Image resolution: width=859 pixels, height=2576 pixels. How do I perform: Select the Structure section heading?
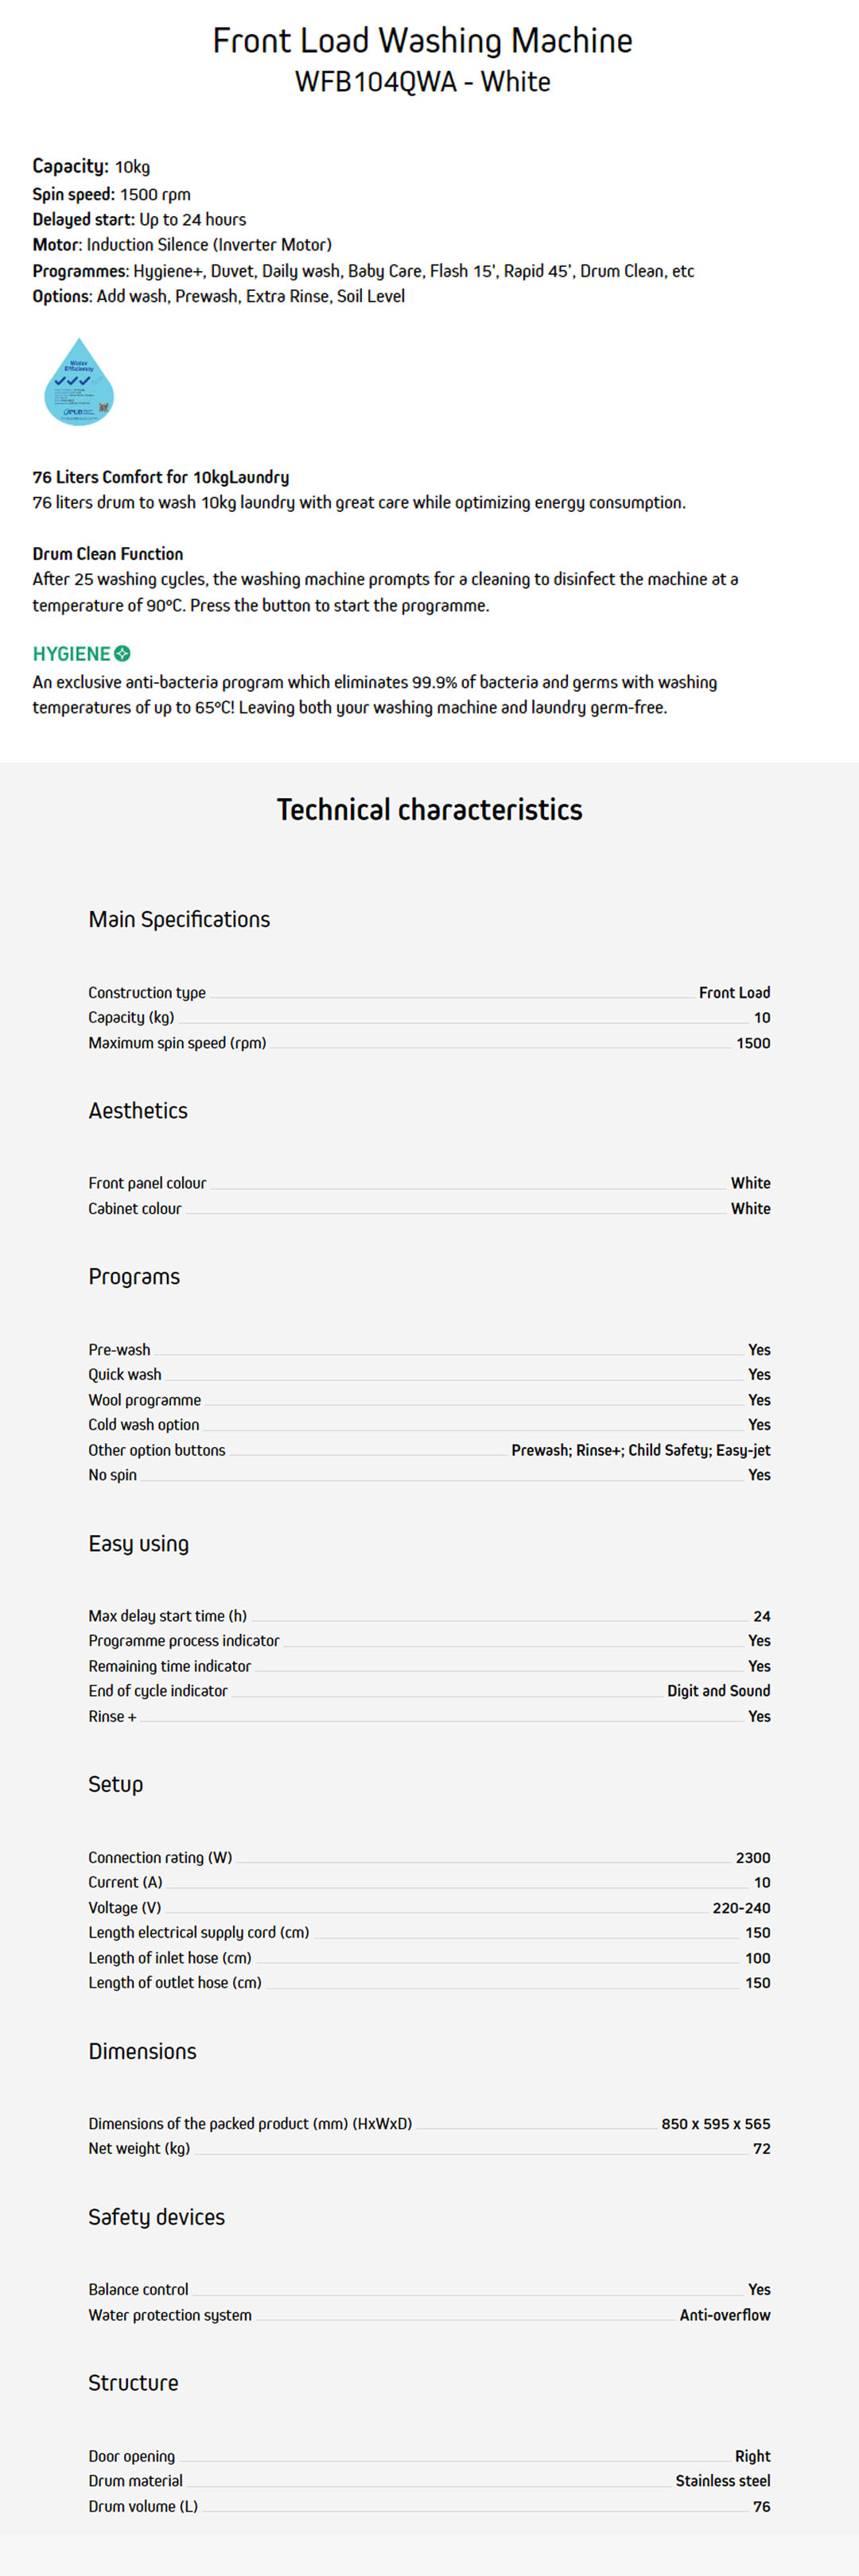click(133, 2384)
